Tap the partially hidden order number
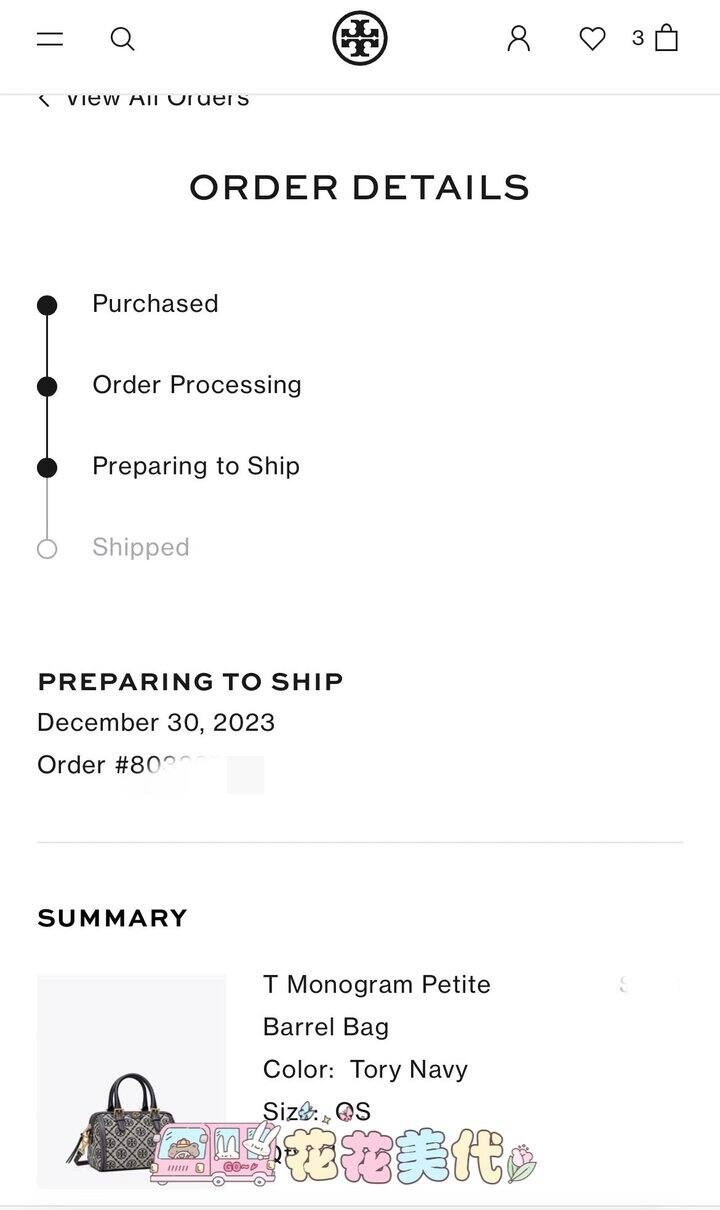 (150, 765)
